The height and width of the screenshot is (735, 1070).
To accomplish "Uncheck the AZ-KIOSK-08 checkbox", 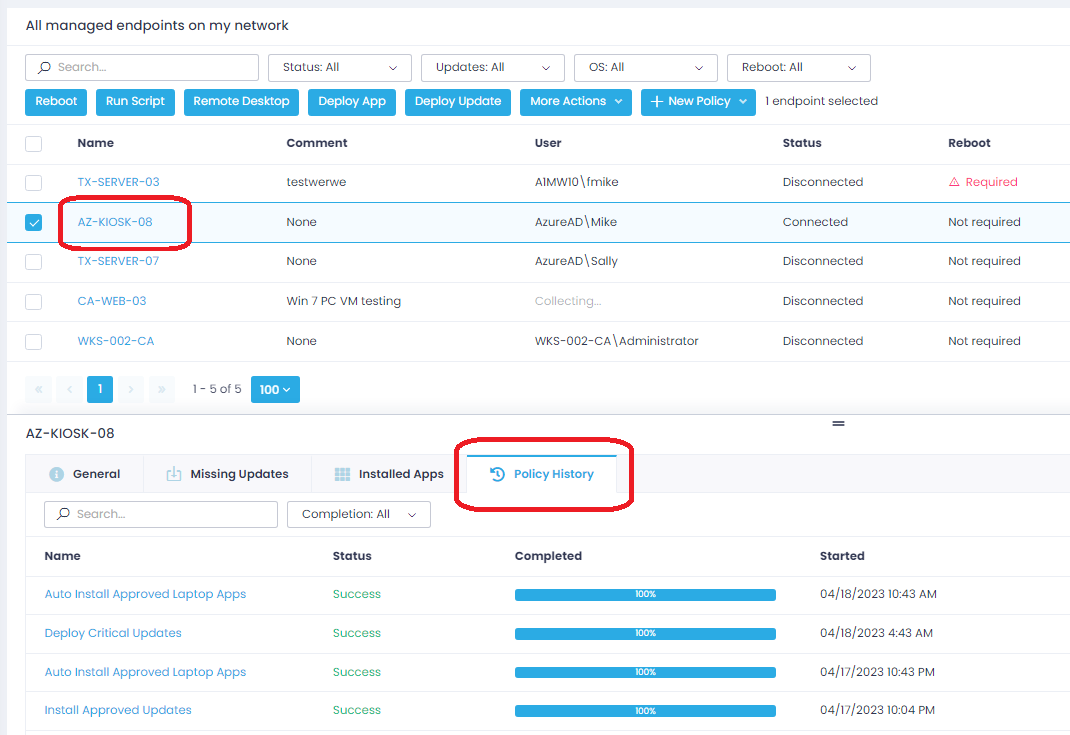I will pyautogui.click(x=34, y=223).
